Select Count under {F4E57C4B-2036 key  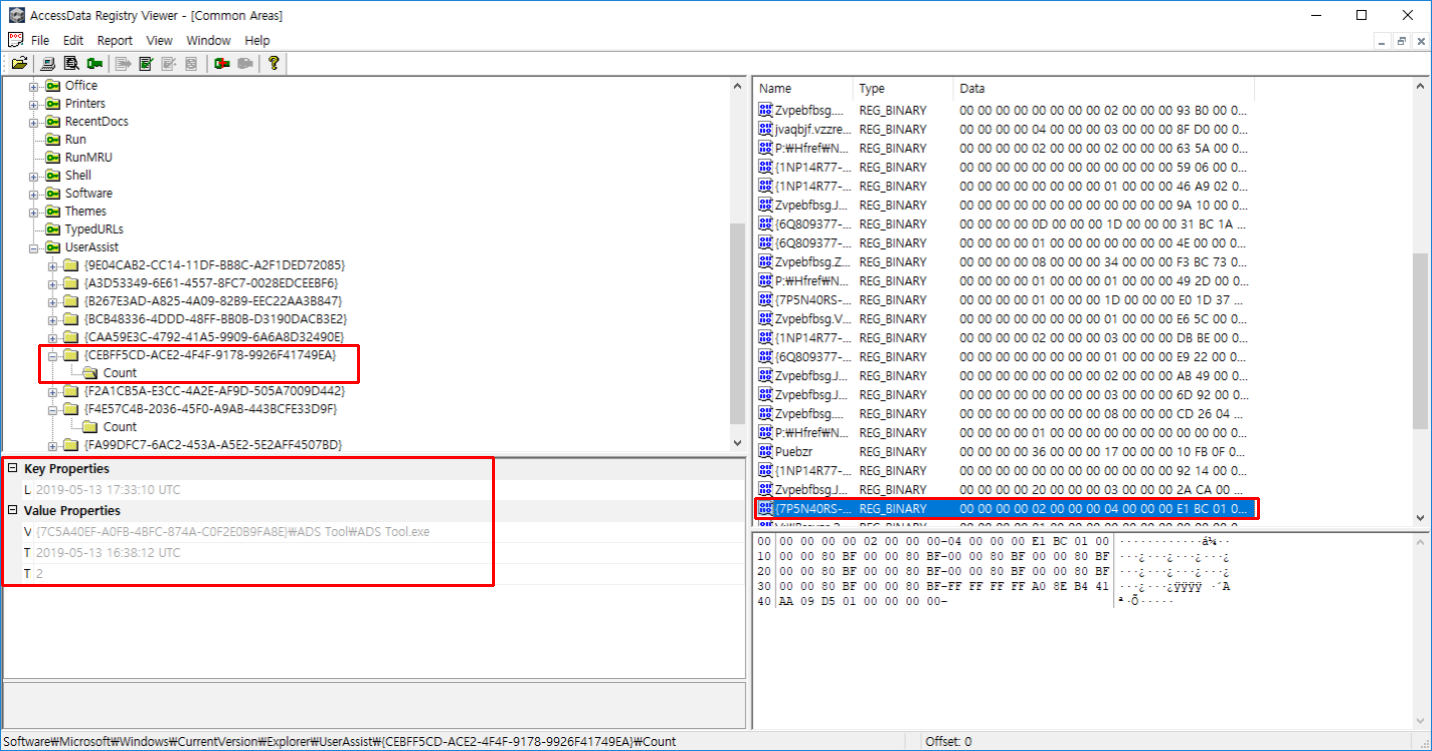point(120,427)
